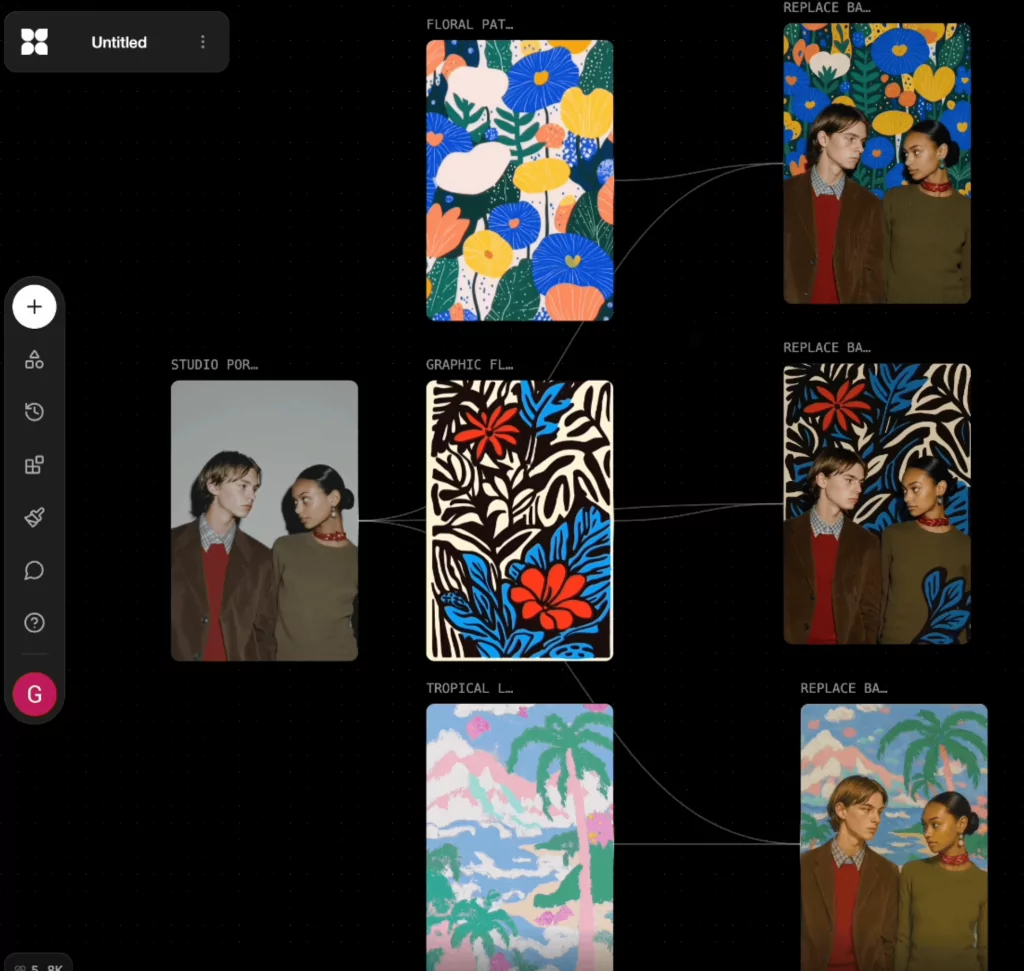The height and width of the screenshot is (971, 1024).
Task: Click the question mark help icon
Action: [x=34, y=623]
